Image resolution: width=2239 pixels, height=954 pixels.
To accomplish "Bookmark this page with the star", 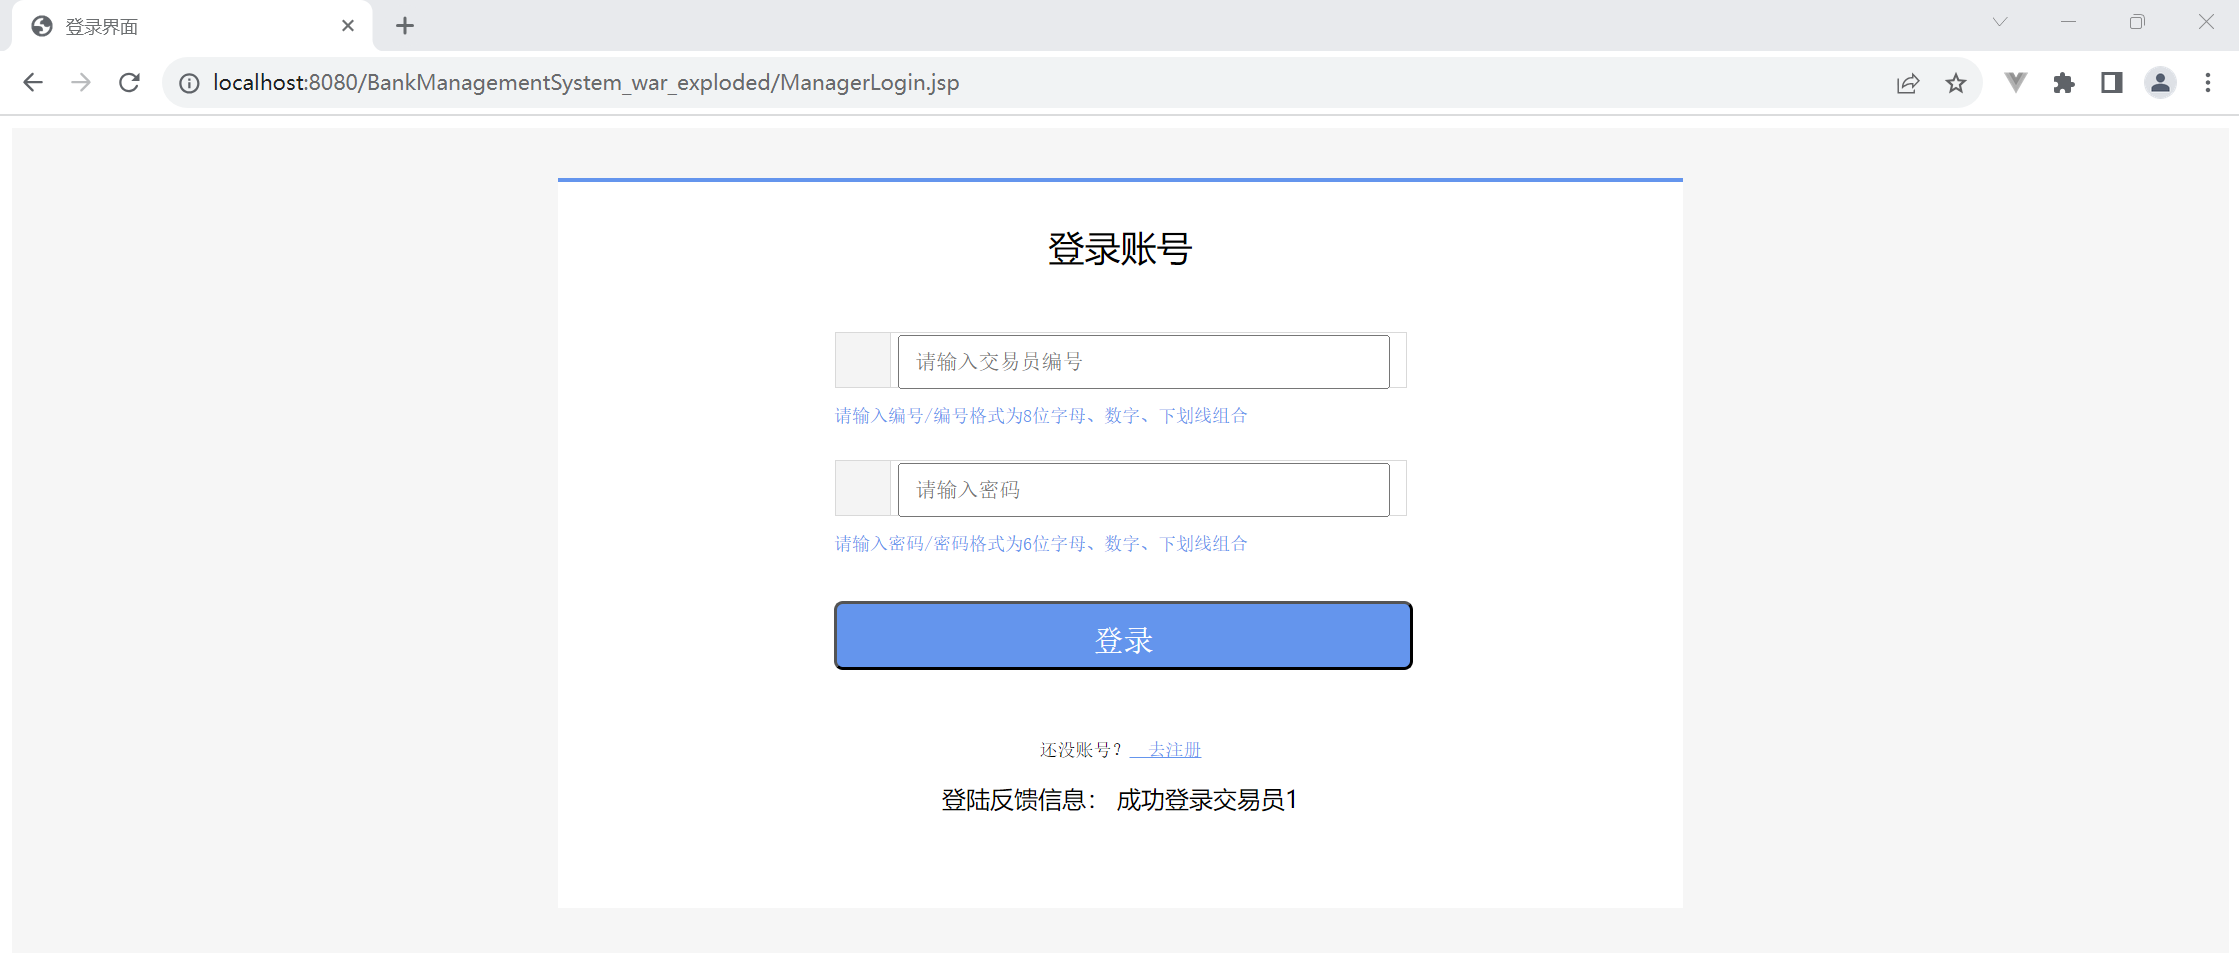I will pyautogui.click(x=1956, y=83).
